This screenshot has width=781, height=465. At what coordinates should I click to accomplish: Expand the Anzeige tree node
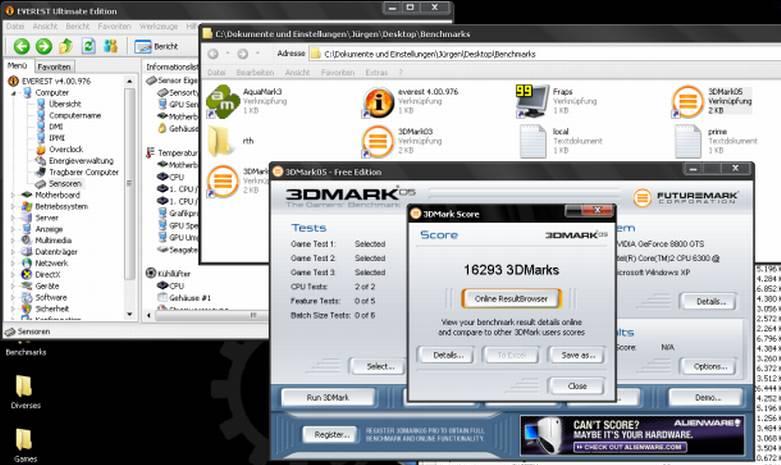tap(13, 229)
